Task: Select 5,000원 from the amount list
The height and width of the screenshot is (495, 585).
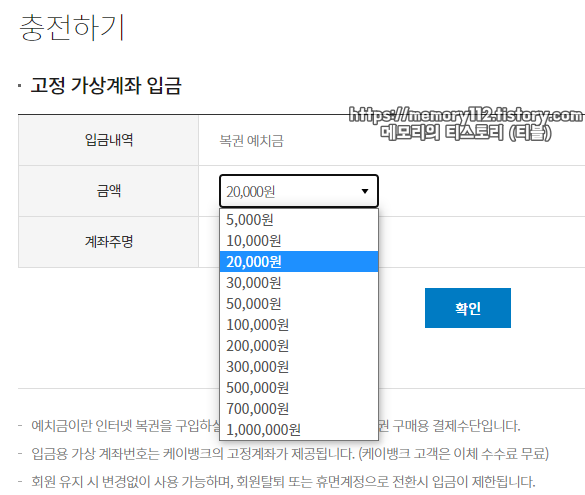Action: [x=299, y=220]
